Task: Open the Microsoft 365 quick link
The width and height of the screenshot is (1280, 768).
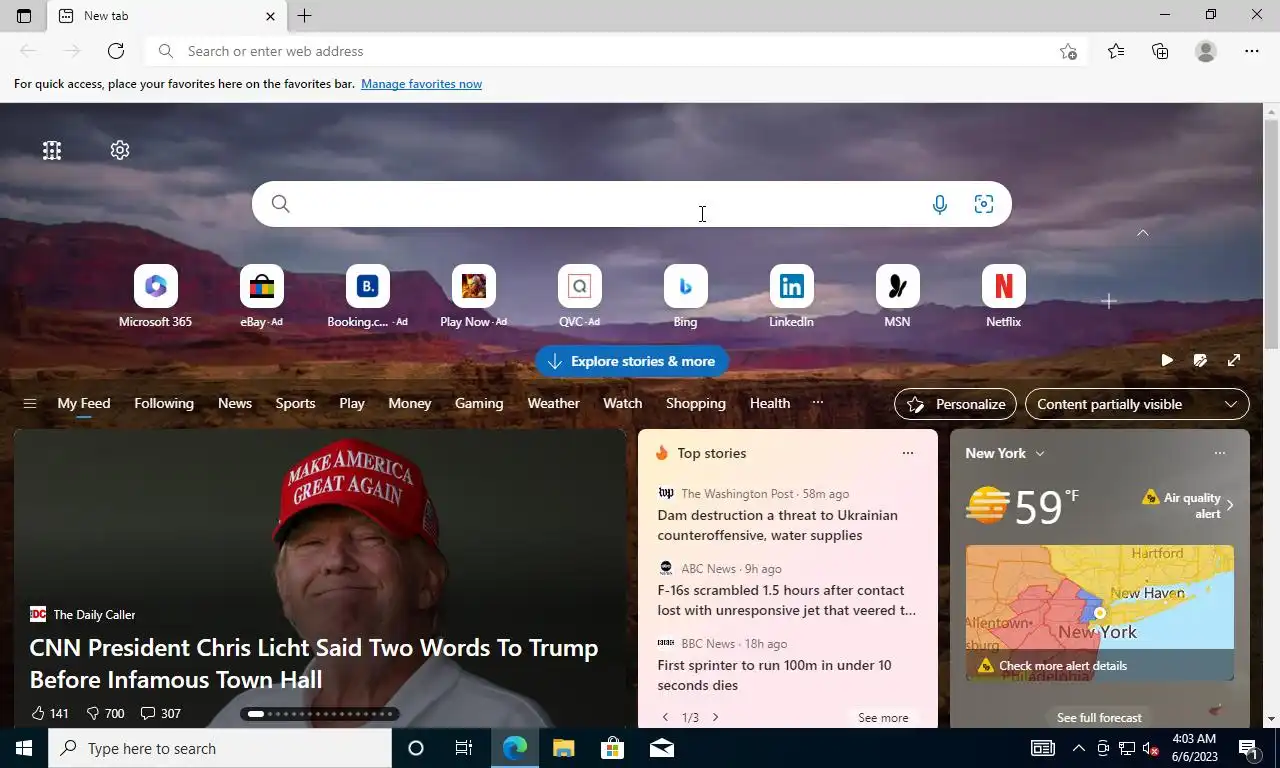Action: [x=155, y=296]
